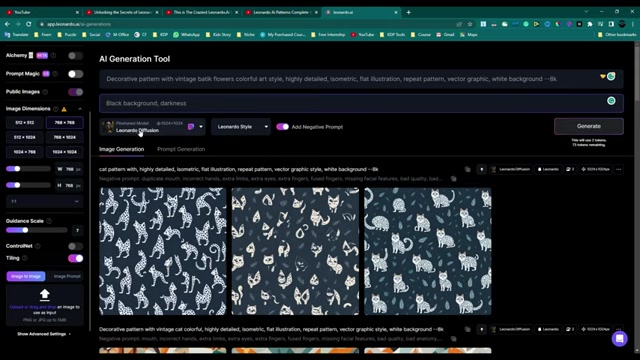Select the Image to Image tab

point(26,276)
